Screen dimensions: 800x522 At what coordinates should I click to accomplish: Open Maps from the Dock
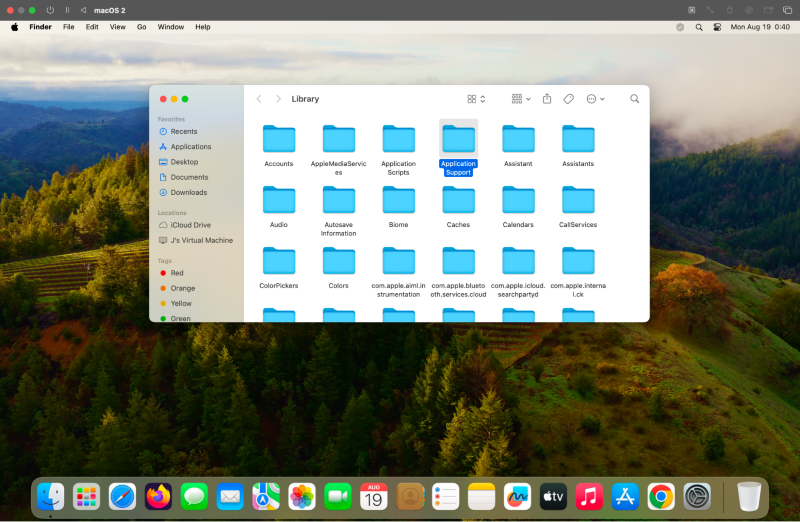pyautogui.click(x=266, y=496)
